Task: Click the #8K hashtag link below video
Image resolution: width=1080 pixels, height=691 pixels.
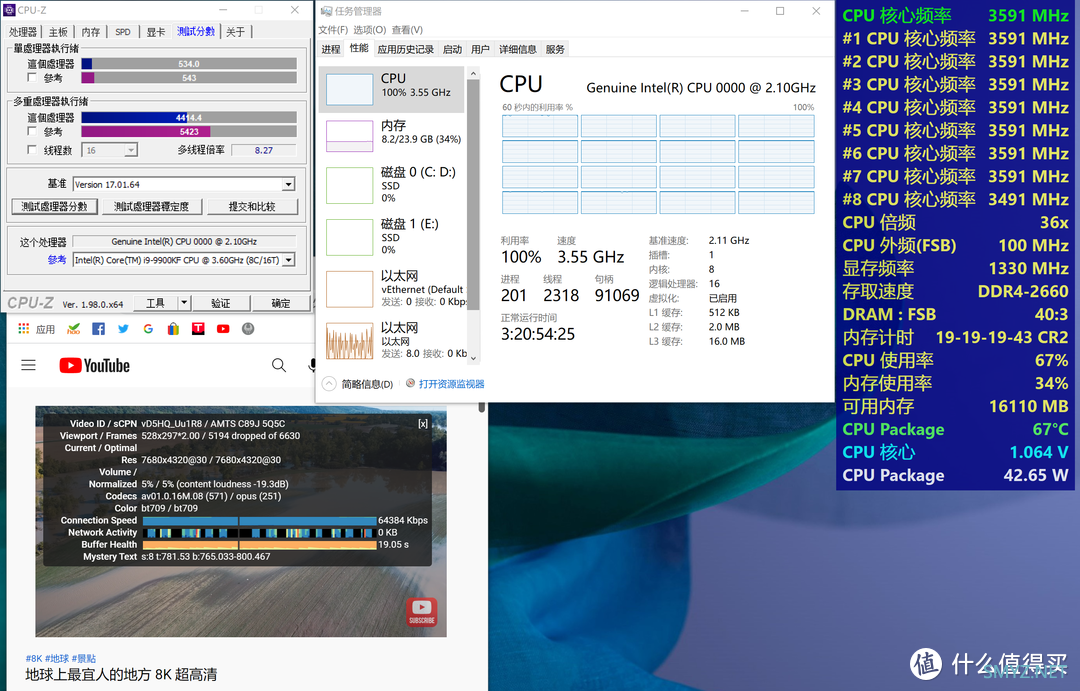Action: [x=34, y=659]
